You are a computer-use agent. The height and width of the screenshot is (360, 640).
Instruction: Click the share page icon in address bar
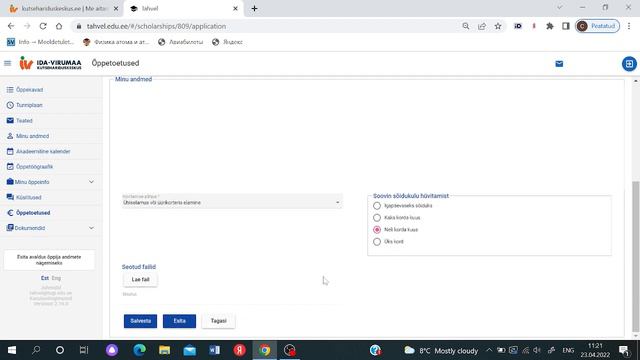point(482,26)
